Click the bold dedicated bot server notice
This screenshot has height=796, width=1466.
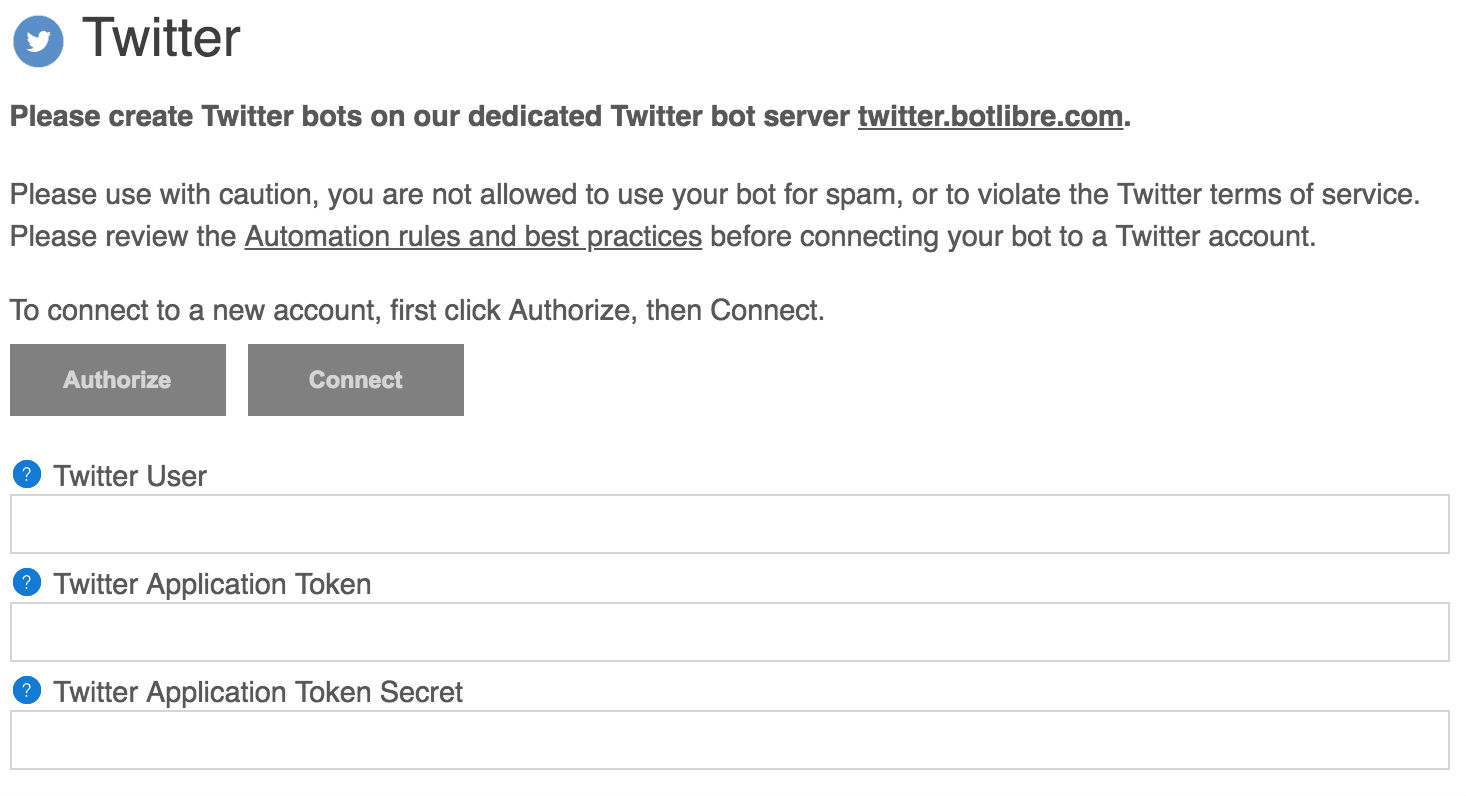(x=432, y=117)
